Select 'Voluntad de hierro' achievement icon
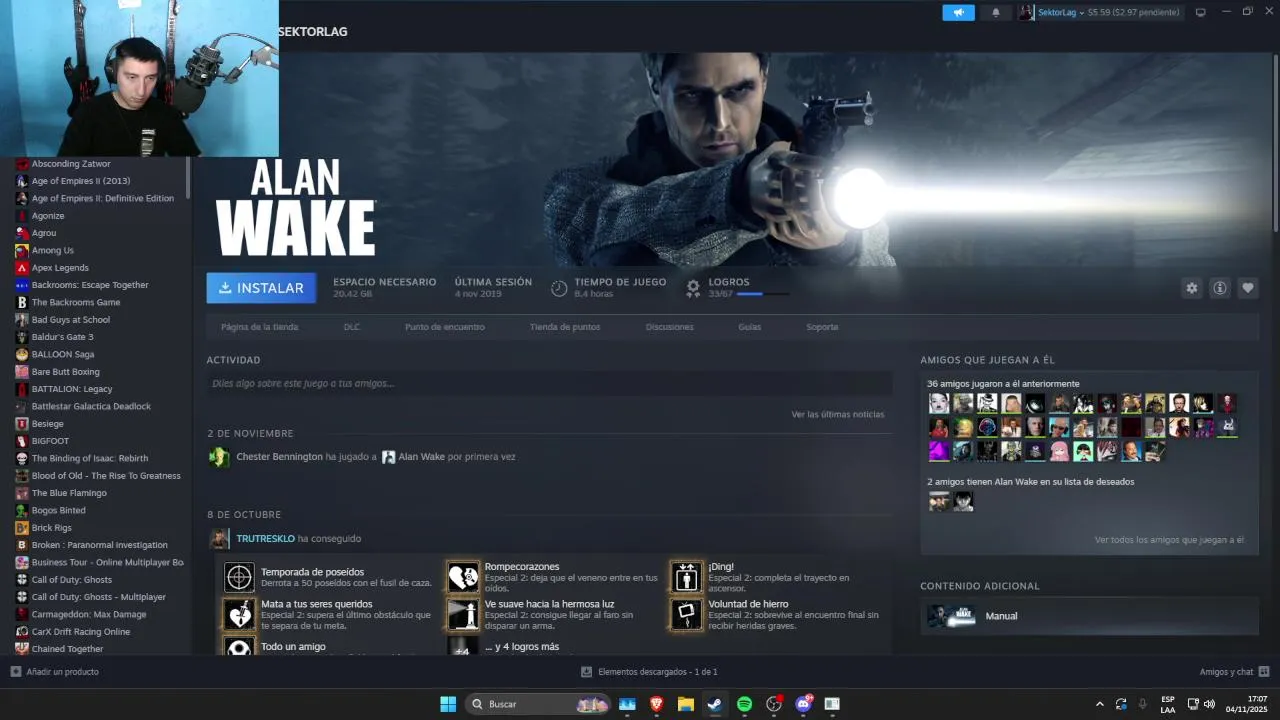1280x720 pixels. [687, 614]
